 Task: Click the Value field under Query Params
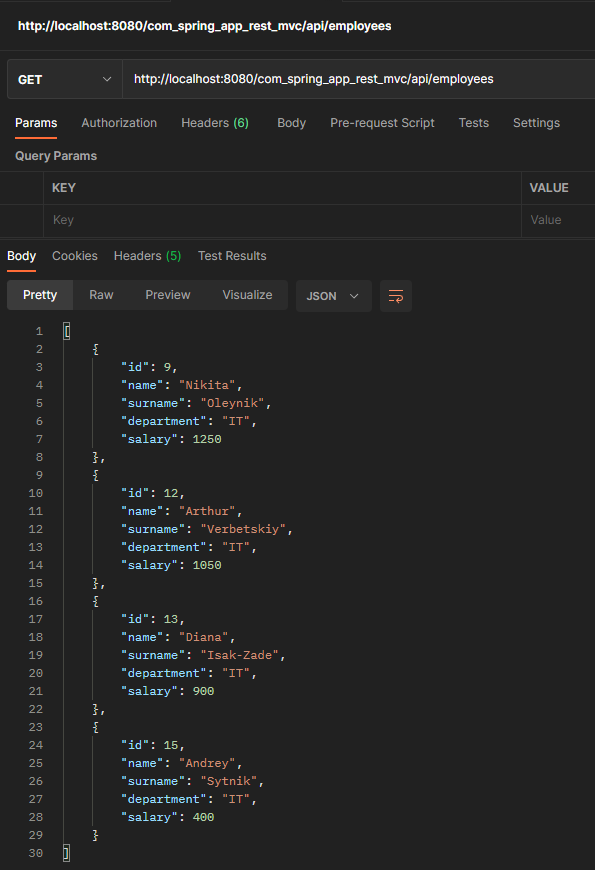click(x=558, y=219)
